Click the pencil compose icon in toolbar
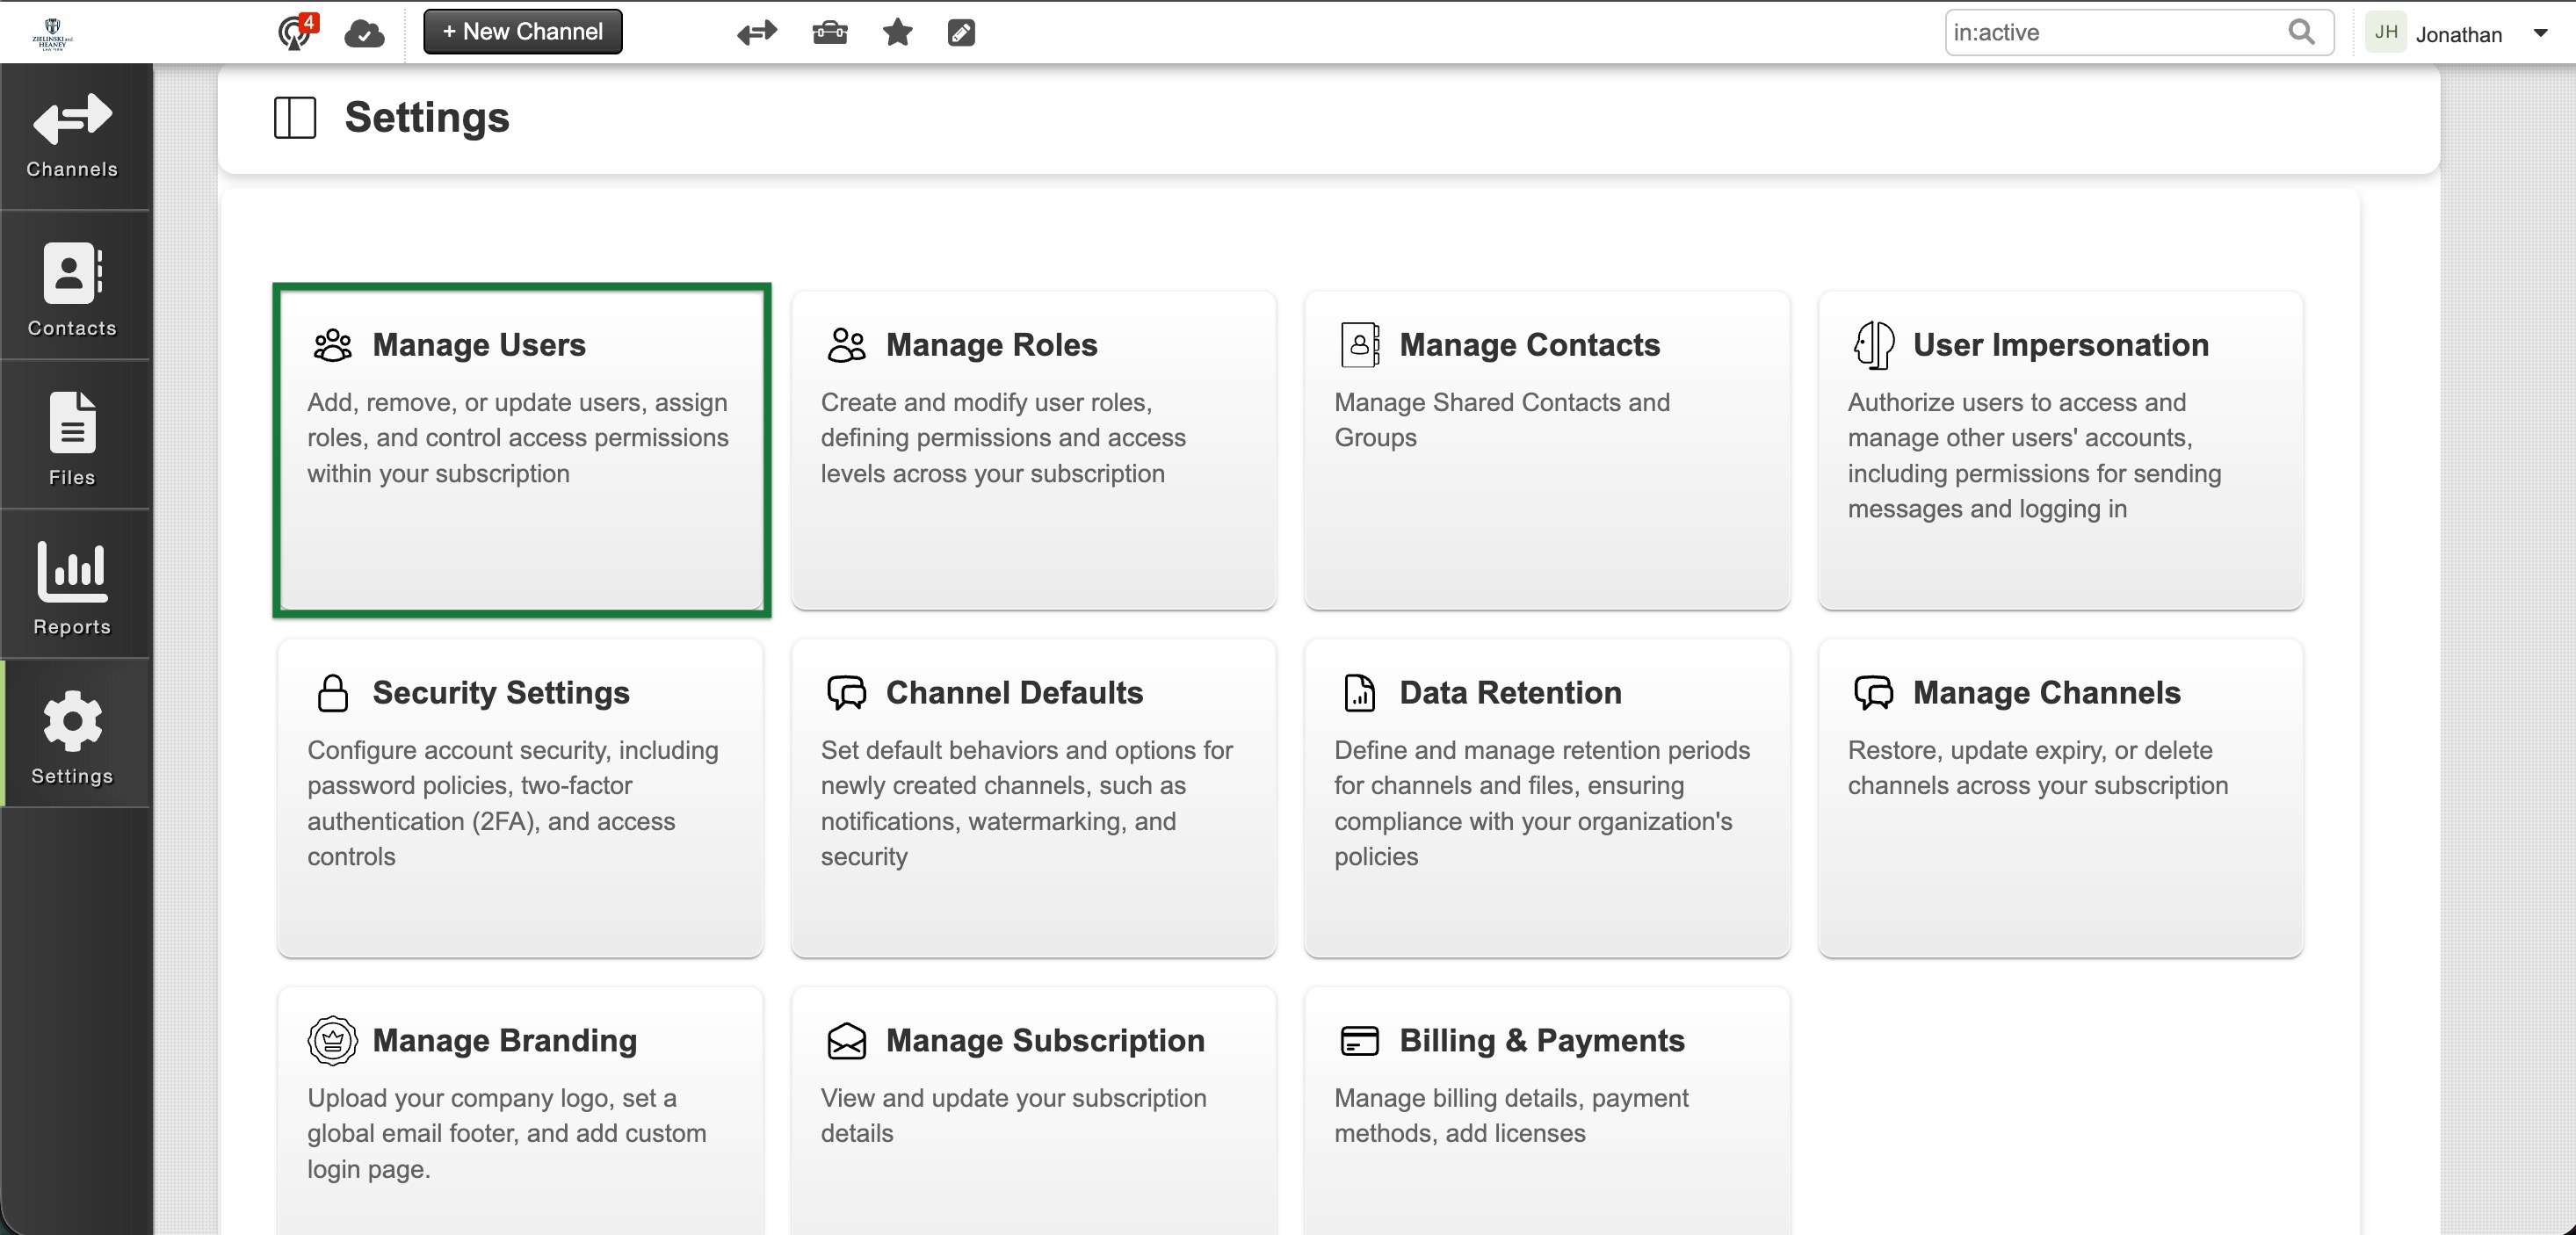 (960, 33)
